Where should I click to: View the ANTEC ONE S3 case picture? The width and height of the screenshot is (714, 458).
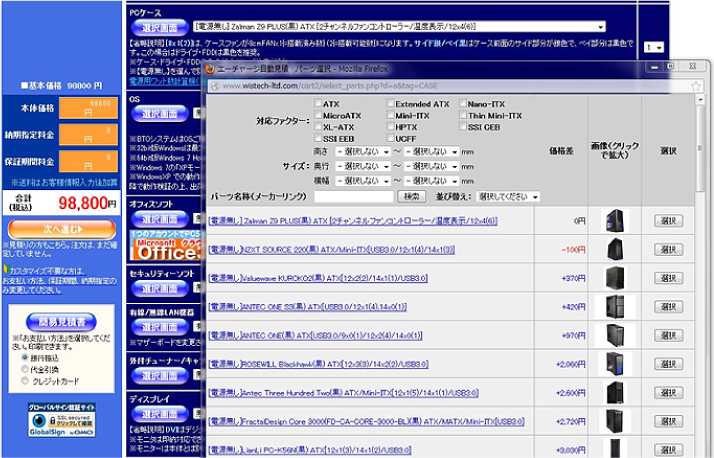(x=615, y=307)
